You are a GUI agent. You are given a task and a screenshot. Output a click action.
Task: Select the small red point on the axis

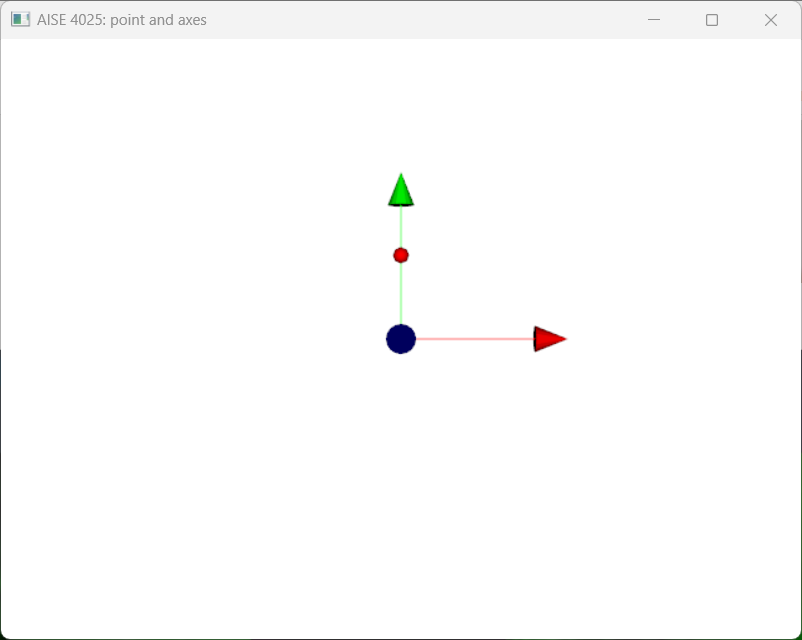[400, 254]
